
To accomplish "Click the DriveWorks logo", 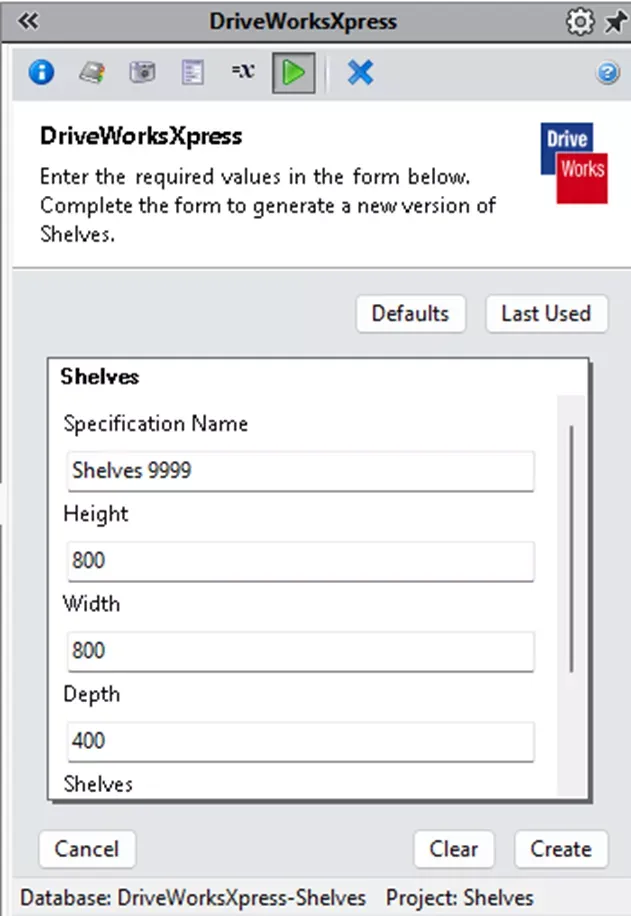I will [x=574, y=163].
